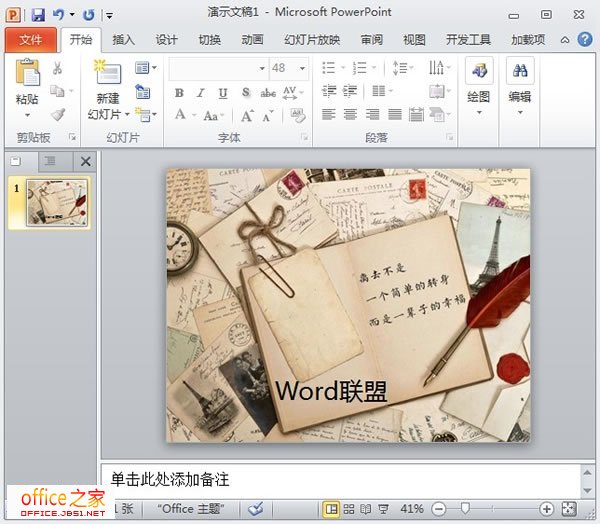Click the Redo icon

point(89,15)
